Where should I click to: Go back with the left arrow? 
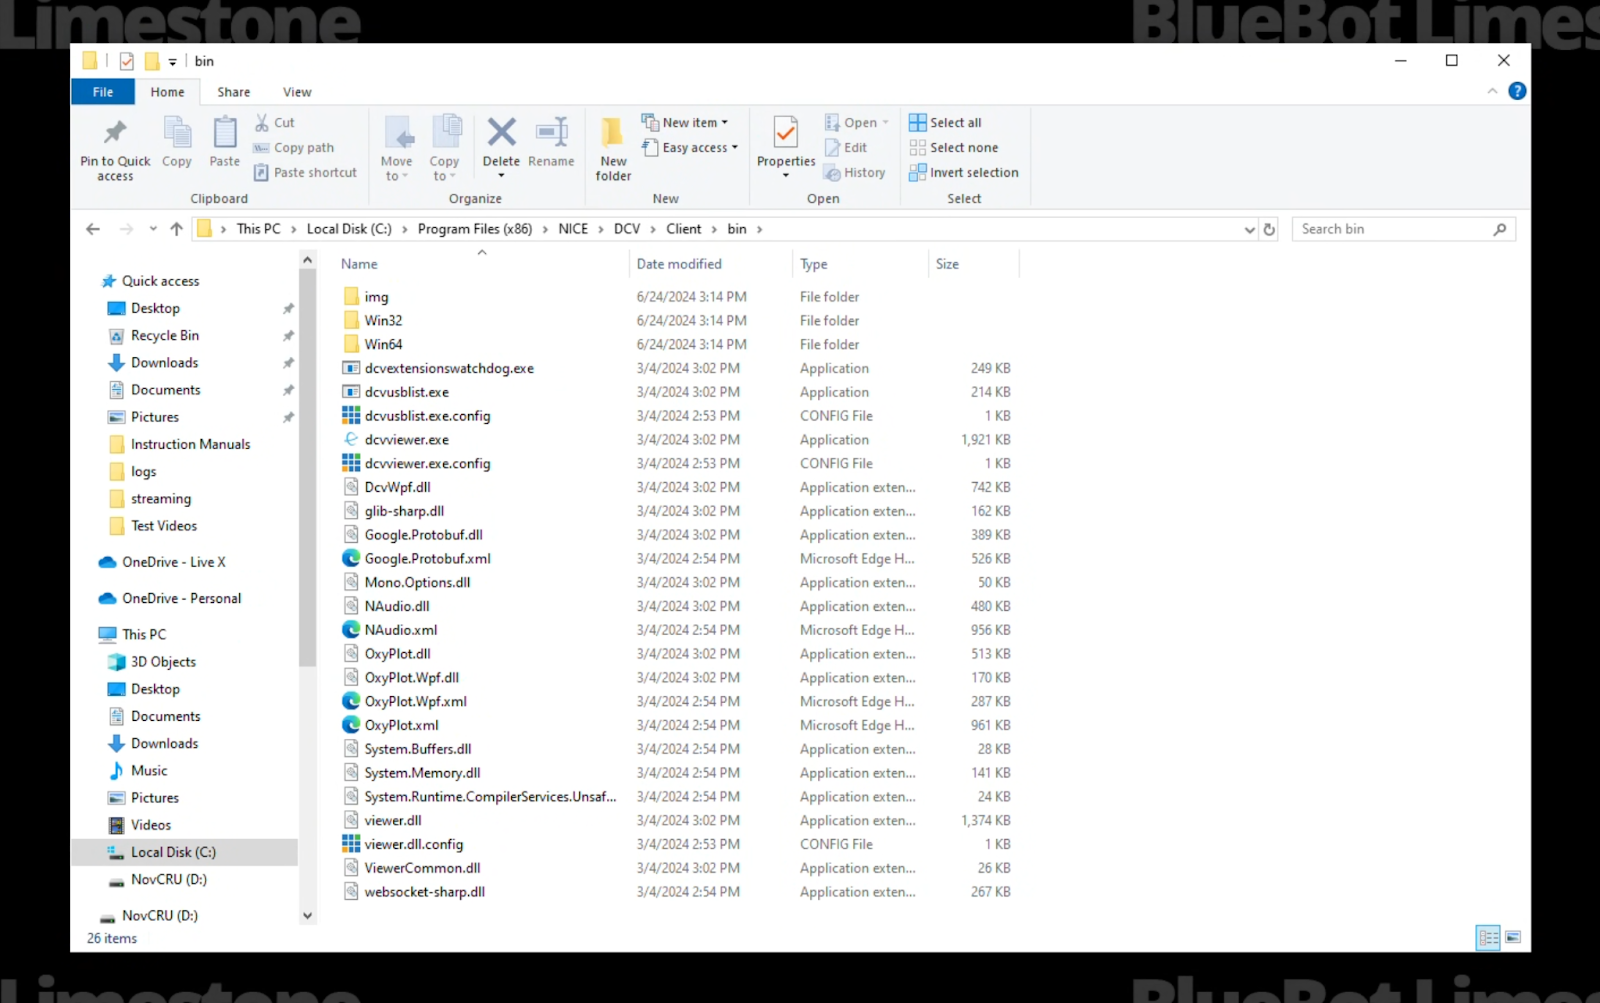(93, 229)
